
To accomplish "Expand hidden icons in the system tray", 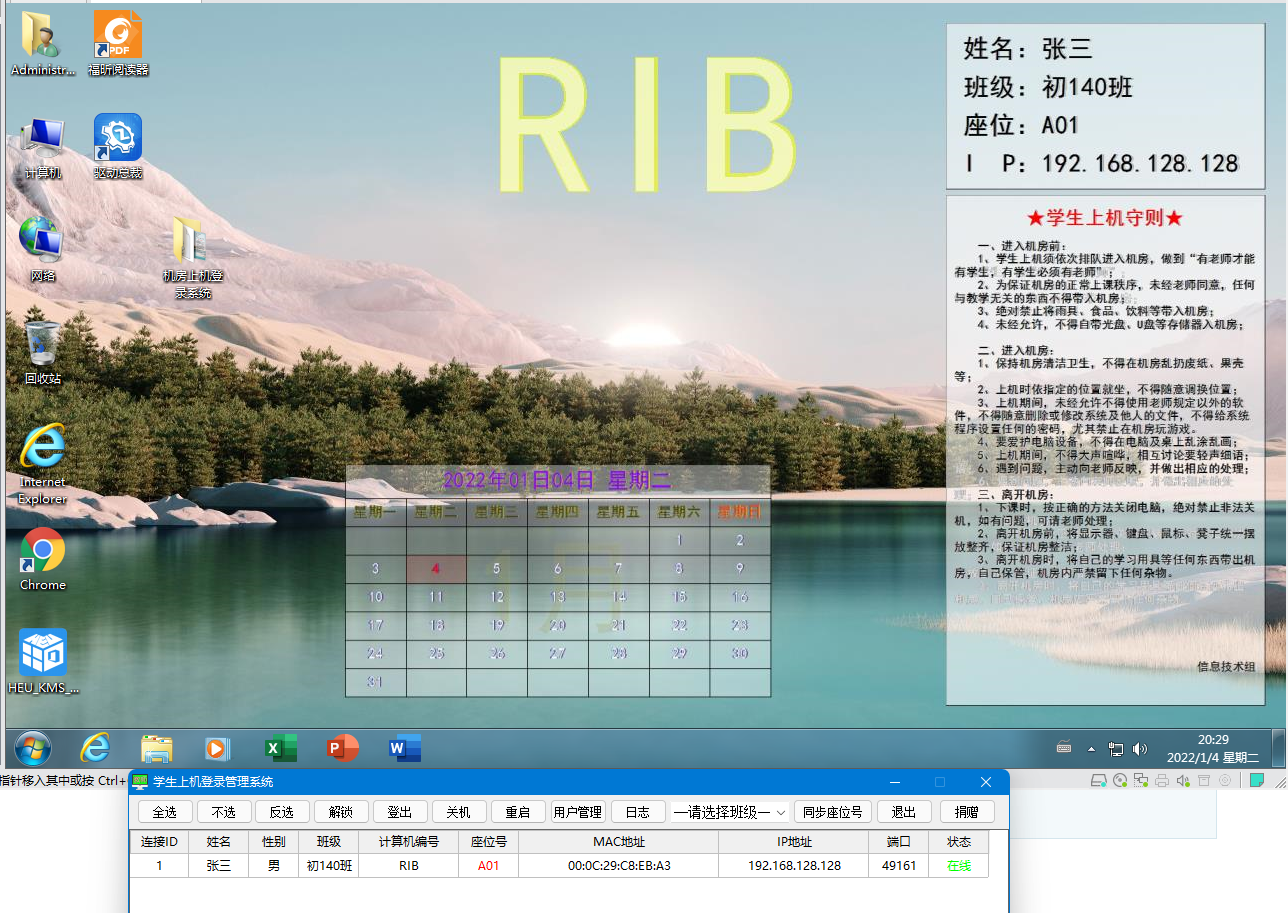I will [x=1091, y=748].
